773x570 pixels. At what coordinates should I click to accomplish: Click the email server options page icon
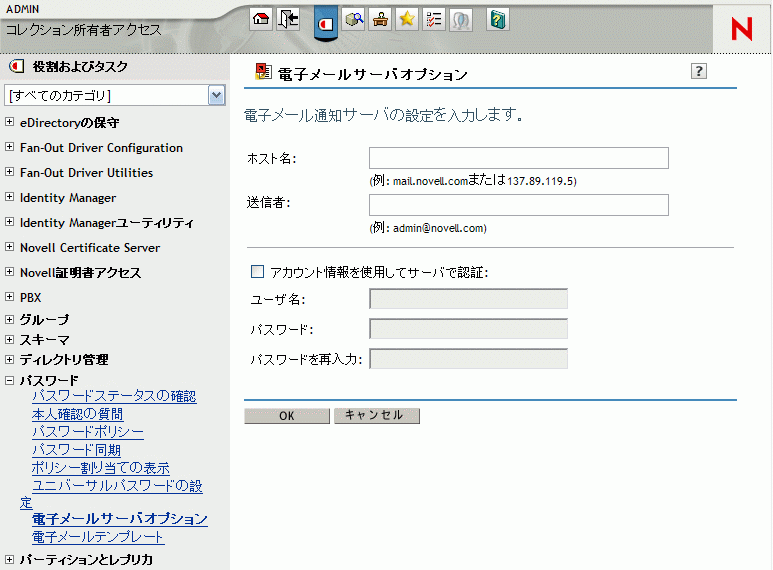(x=263, y=72)
